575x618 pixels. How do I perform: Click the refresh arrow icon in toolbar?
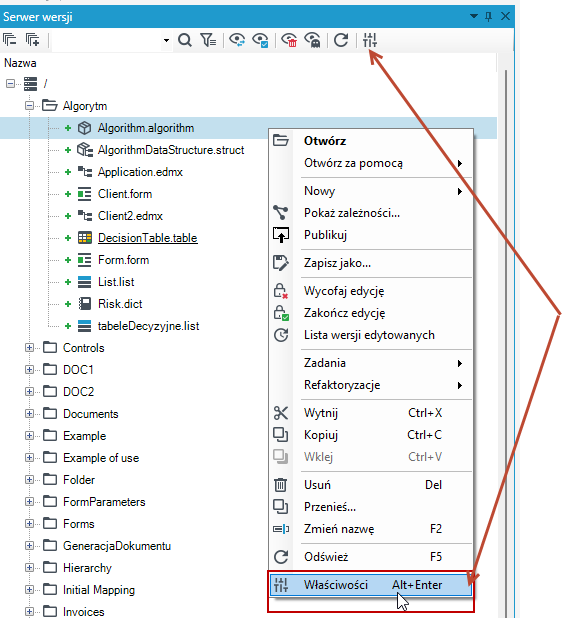341,40
